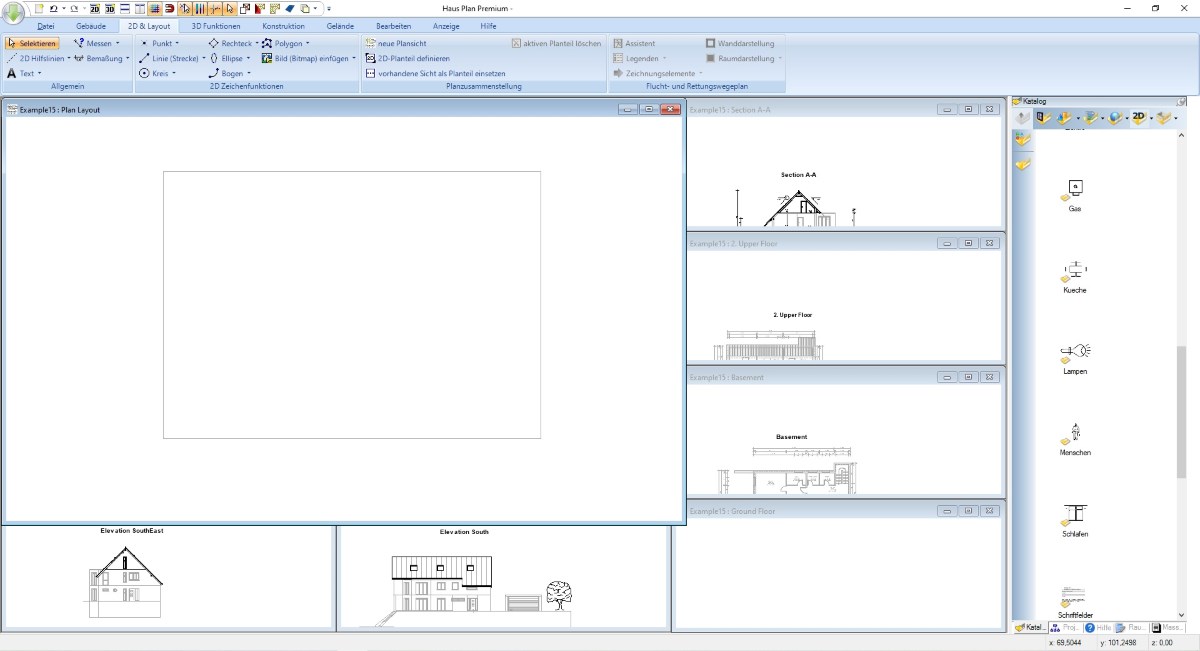Click the x coordinate in status bar
The image size is (1200, 651).
click(1066, 643)
